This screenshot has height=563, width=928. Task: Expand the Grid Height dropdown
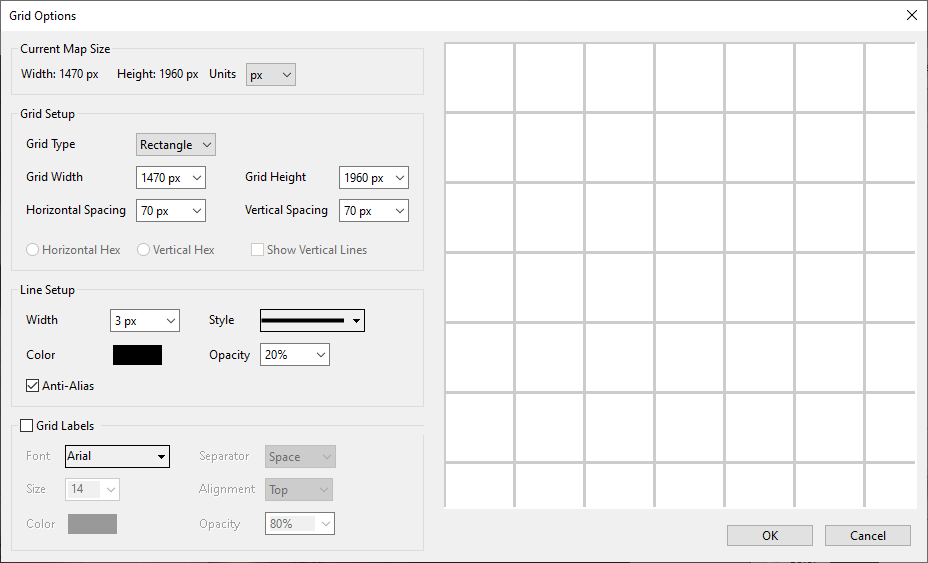374,178
